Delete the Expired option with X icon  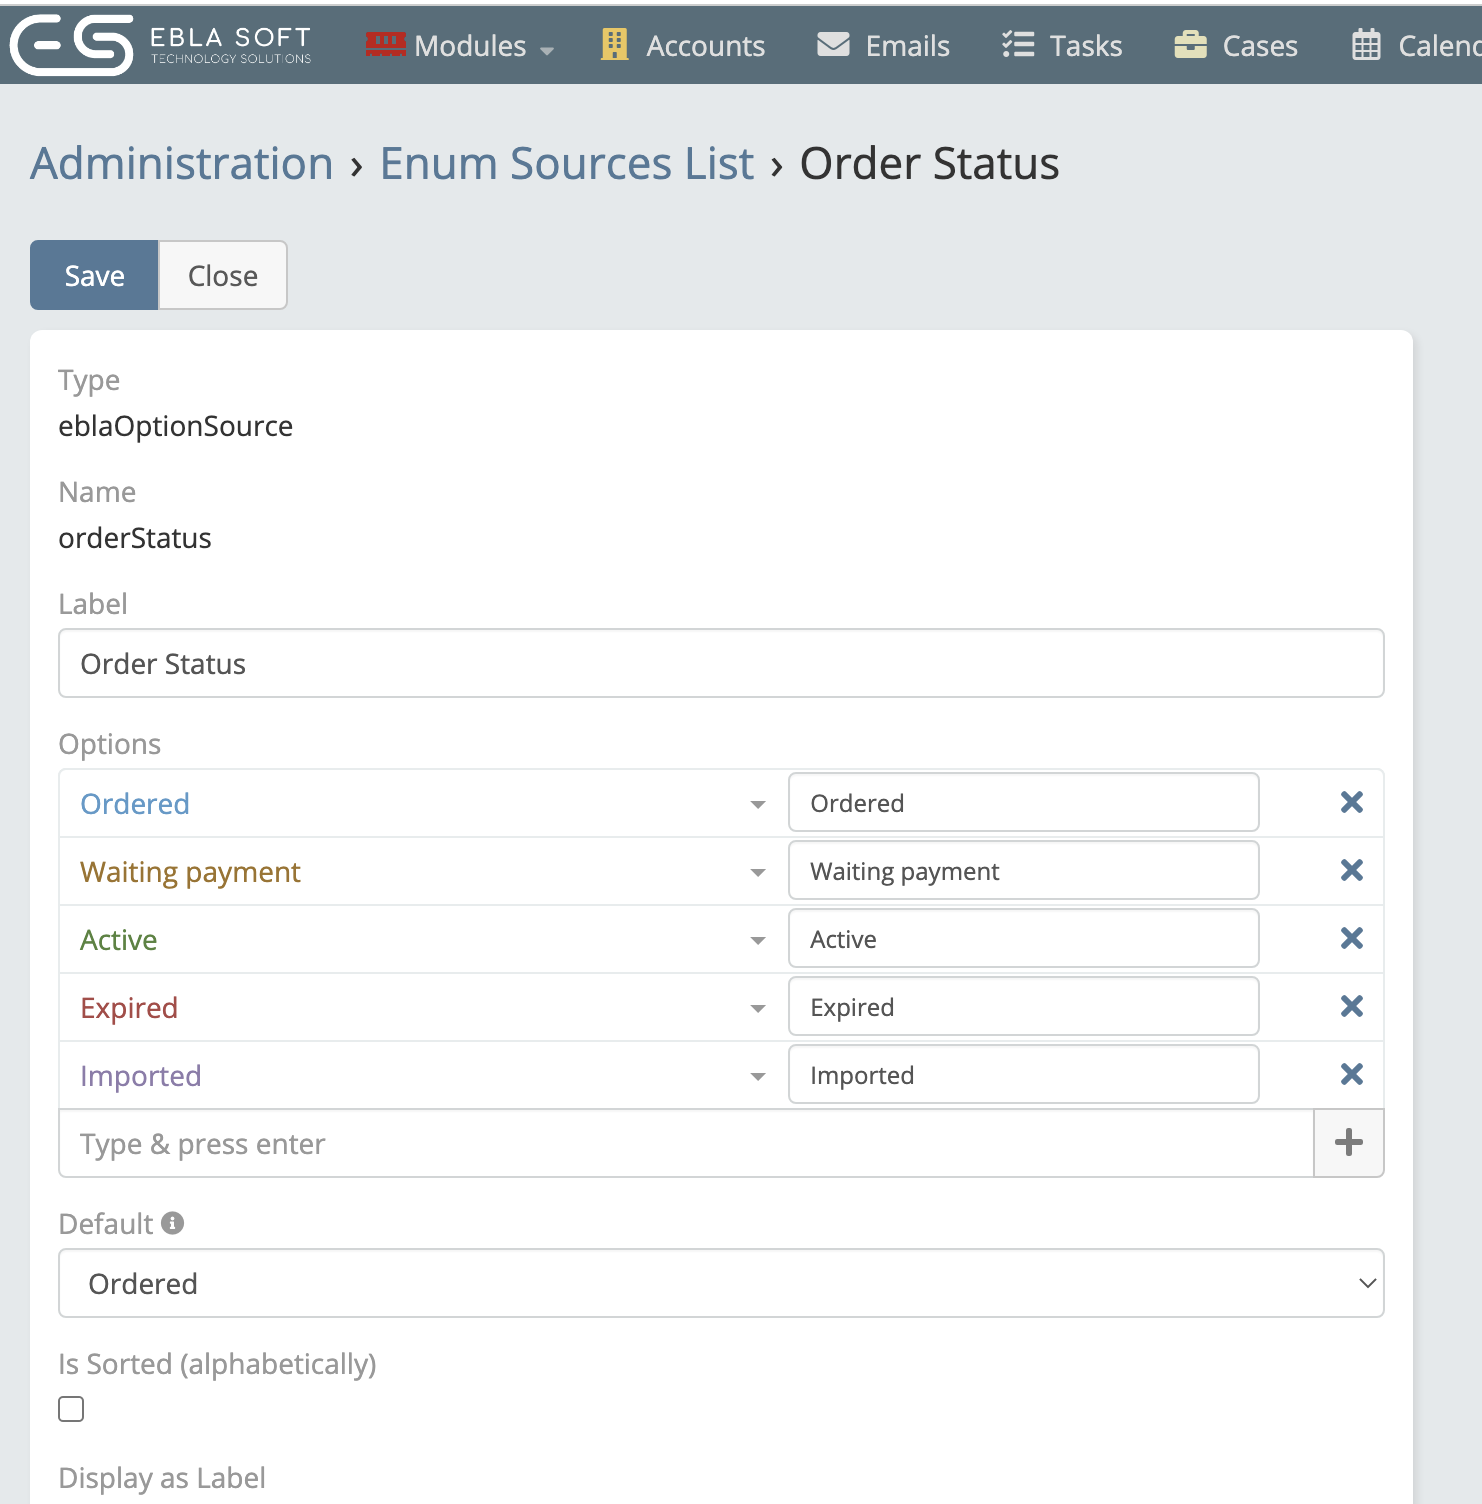pyautogui.click(x=1351, y=1007)
